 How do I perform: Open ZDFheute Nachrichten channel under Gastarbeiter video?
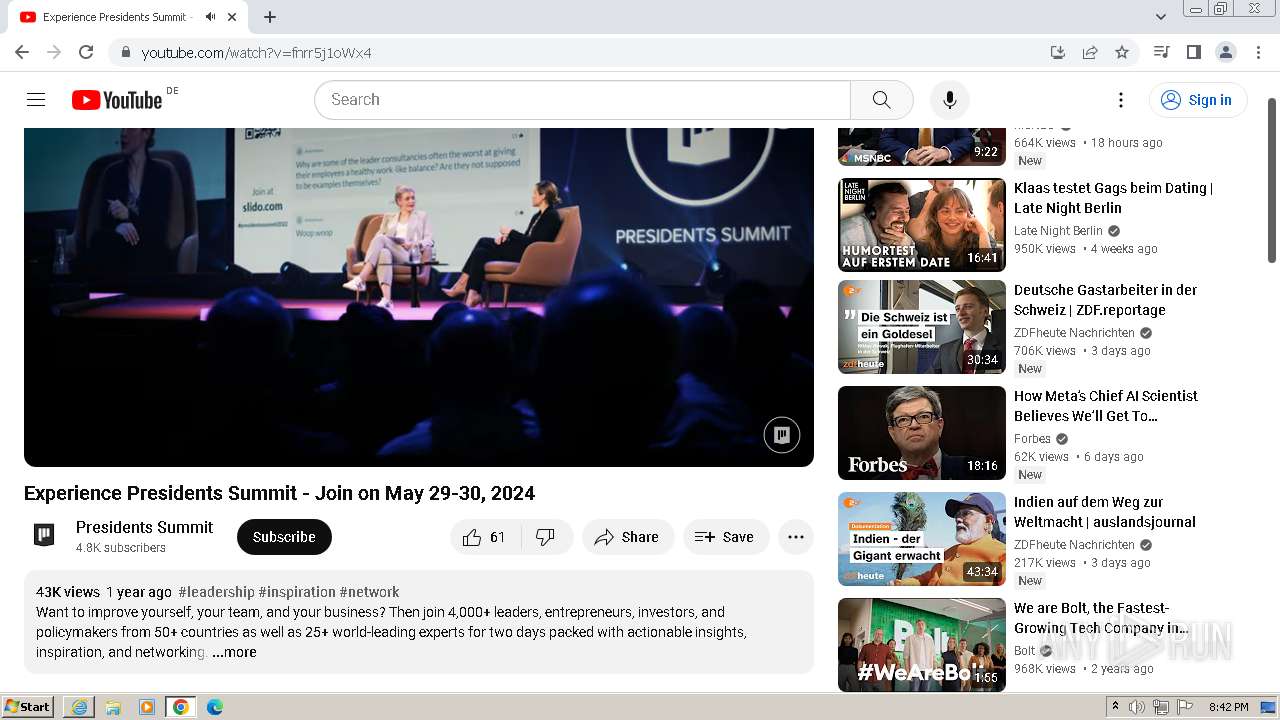pyautogui.click(x=1074, y=333)
